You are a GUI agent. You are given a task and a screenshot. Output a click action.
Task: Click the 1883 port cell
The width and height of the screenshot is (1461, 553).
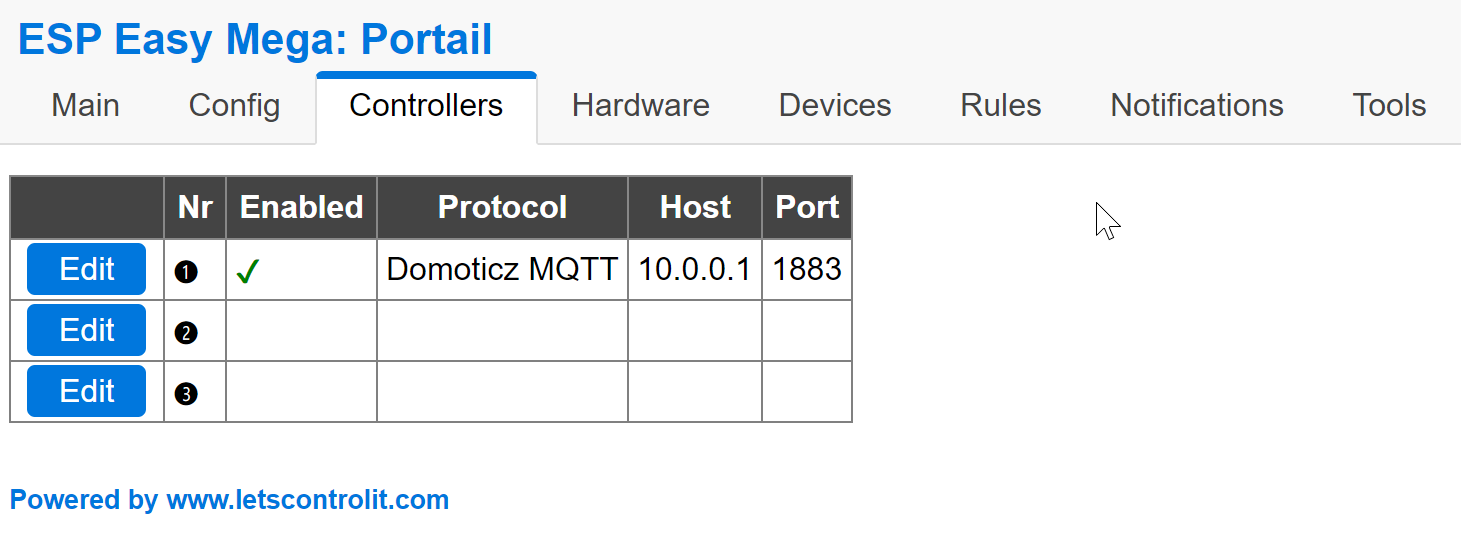(807, 269)
